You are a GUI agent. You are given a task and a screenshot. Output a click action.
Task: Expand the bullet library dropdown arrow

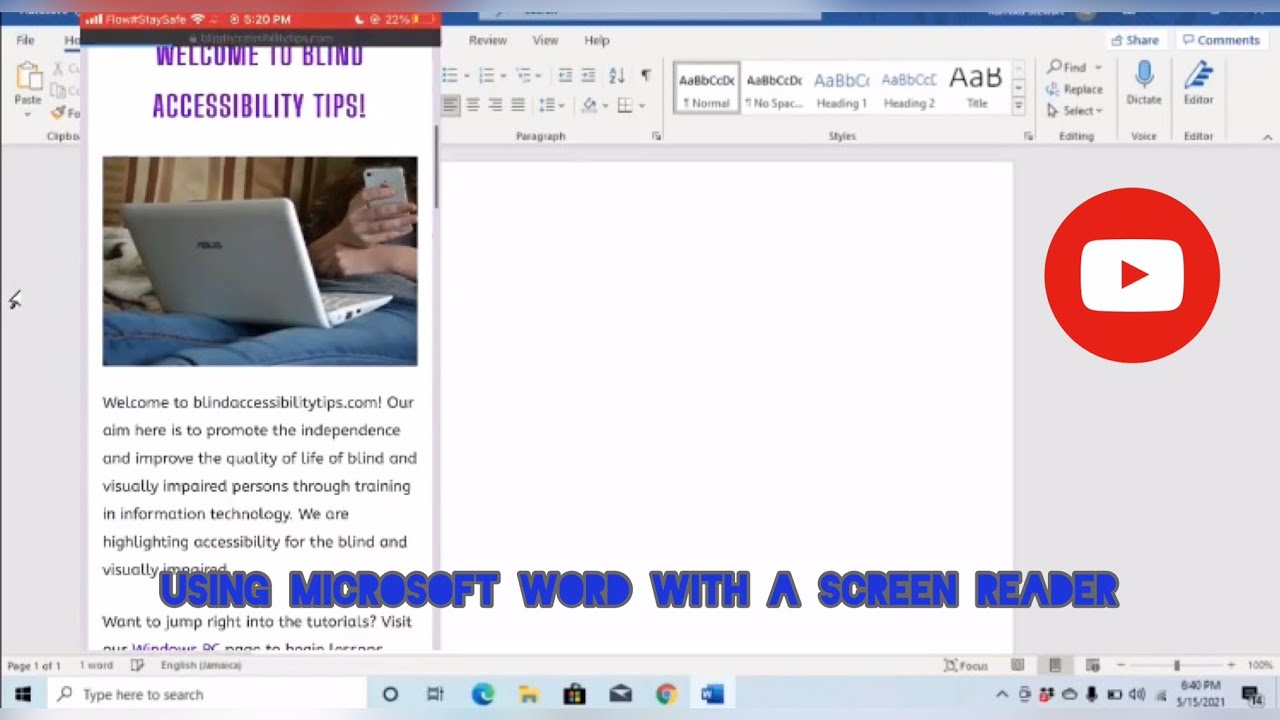[466, 76]
